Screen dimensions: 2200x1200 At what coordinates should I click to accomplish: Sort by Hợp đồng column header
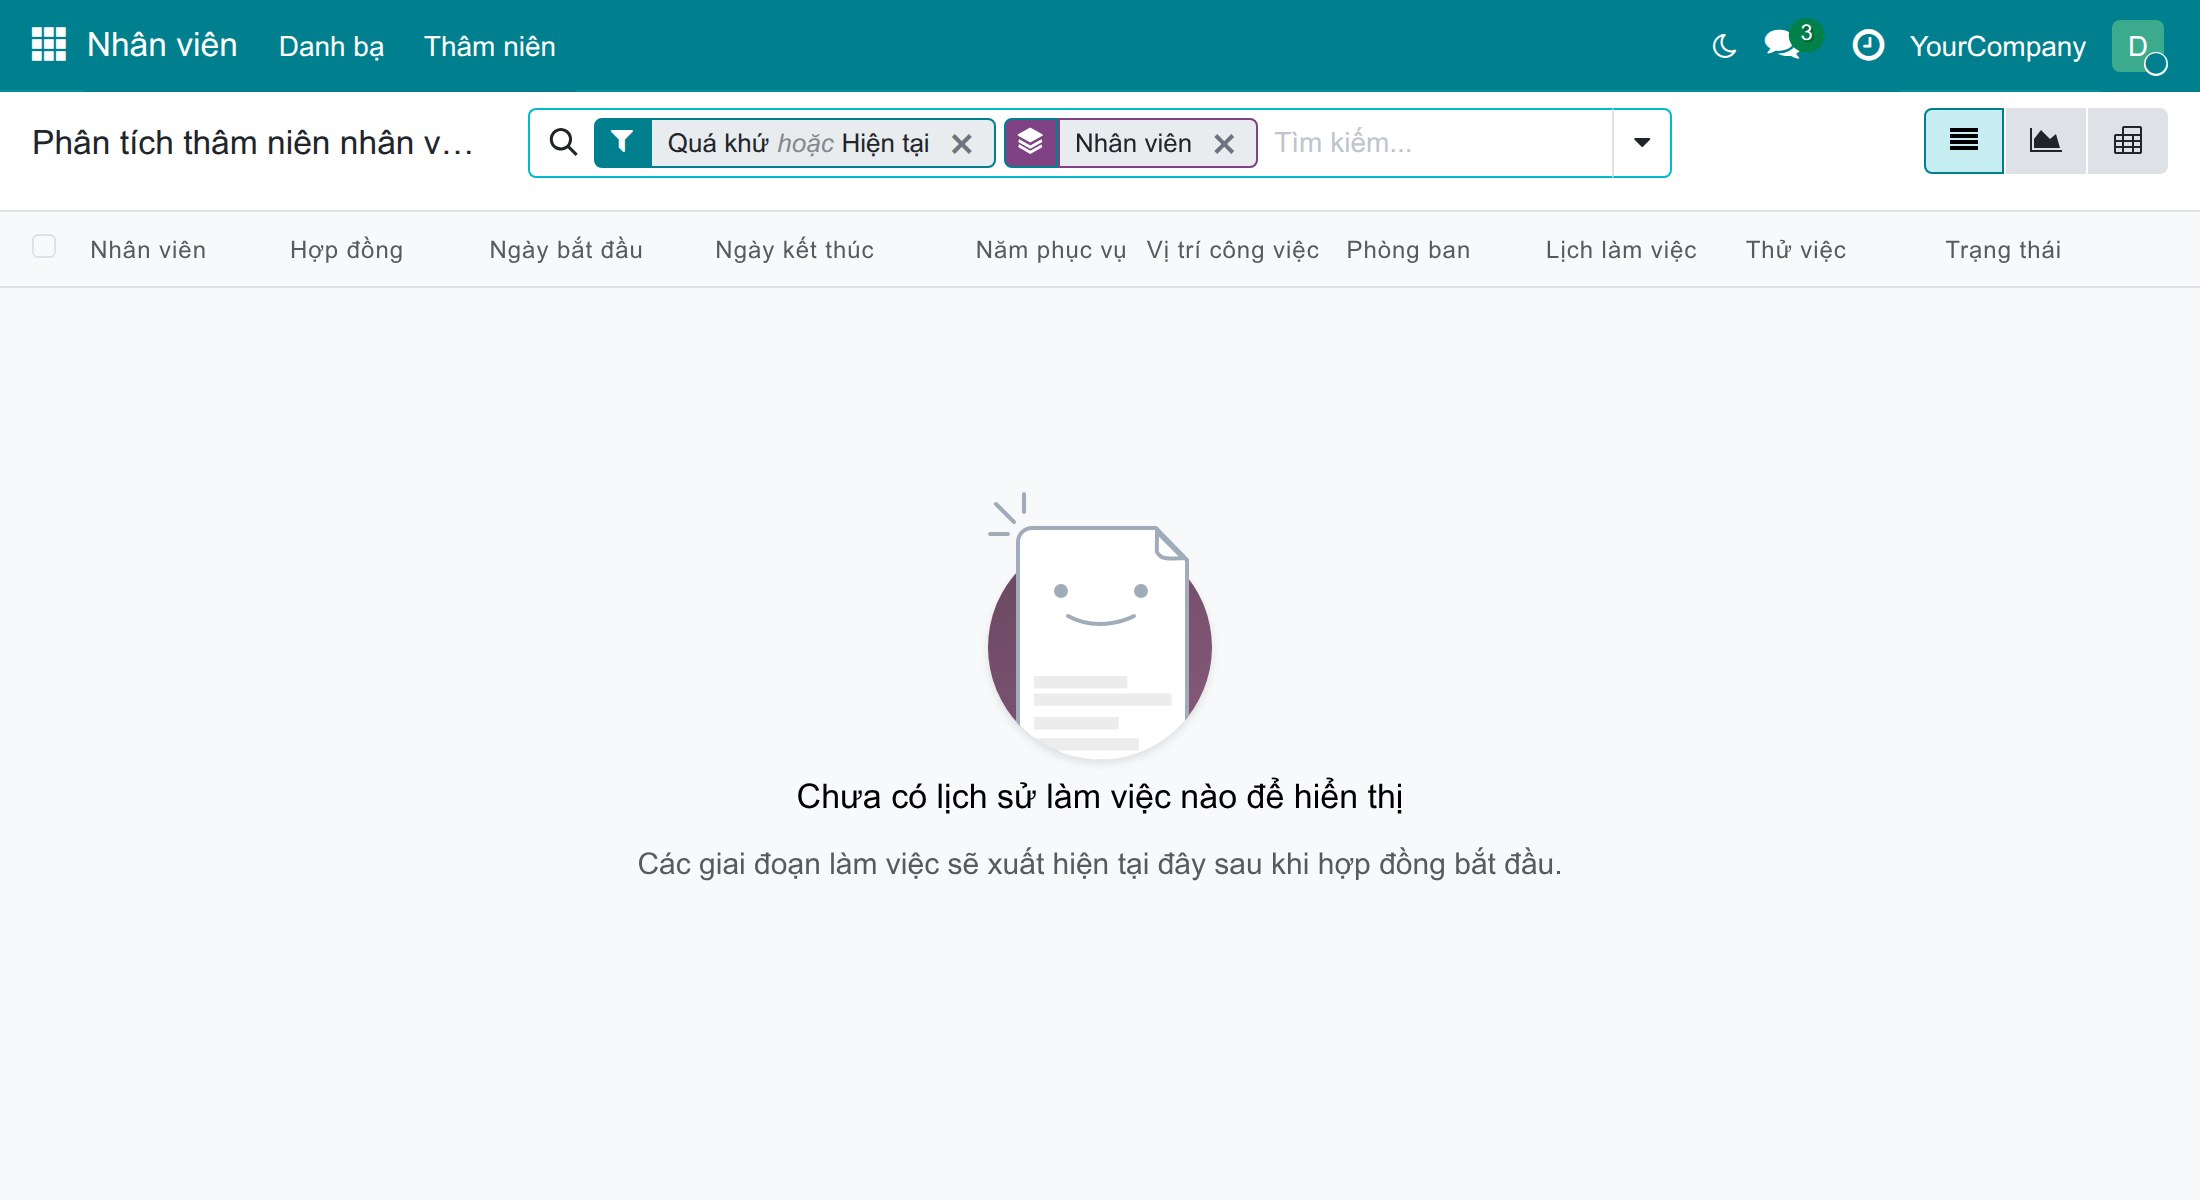coord(346,250)
